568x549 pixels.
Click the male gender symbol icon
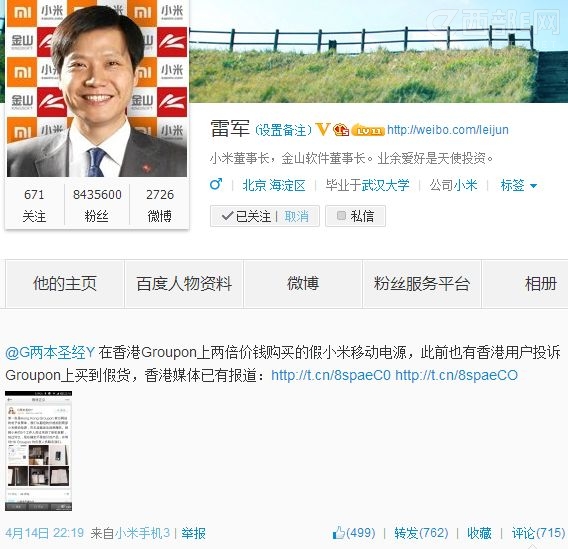pos(216,184)
